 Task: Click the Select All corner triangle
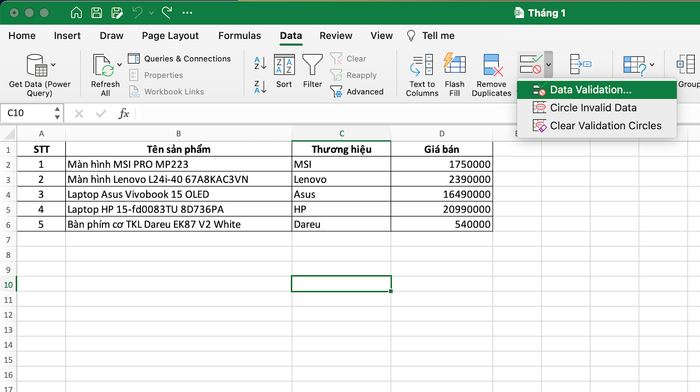(x=9, y=134)
